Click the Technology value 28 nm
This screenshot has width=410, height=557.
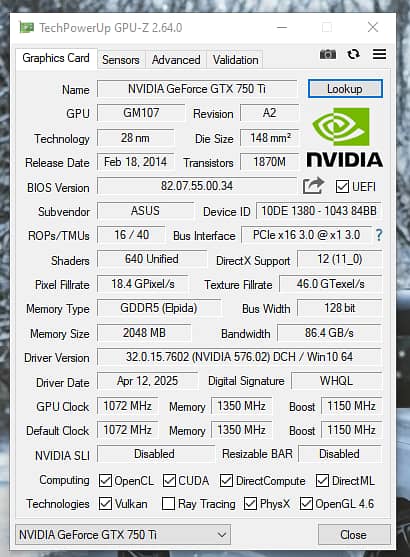135,138
